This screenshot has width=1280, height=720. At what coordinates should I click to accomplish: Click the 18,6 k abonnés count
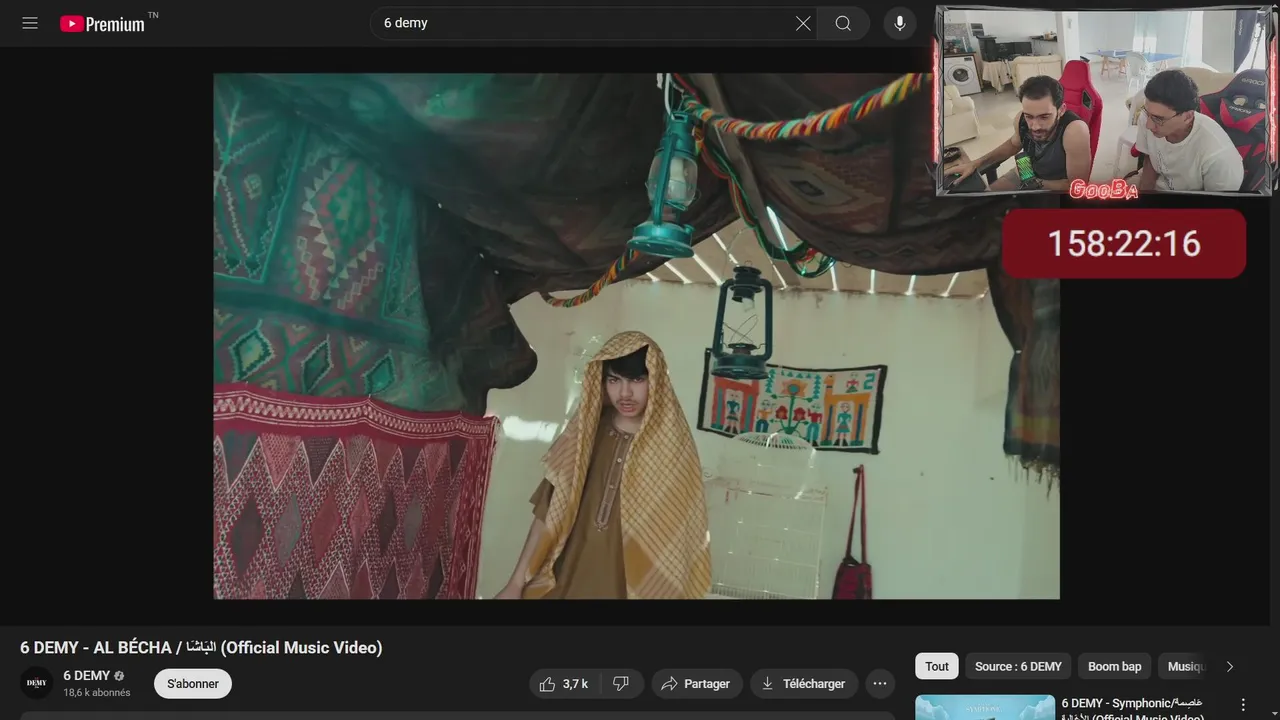click(x=97, y=693)
